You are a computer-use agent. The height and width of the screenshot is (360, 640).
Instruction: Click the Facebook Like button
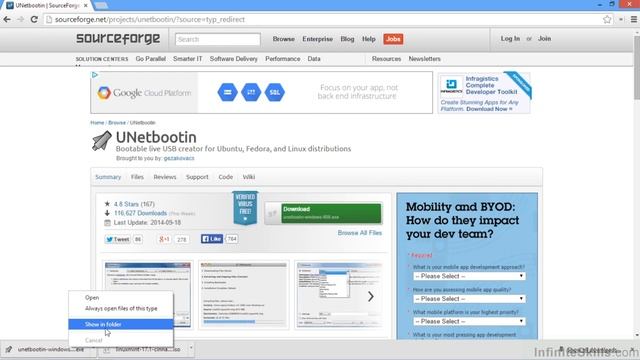pyautogui.click(x=211, y=239)
